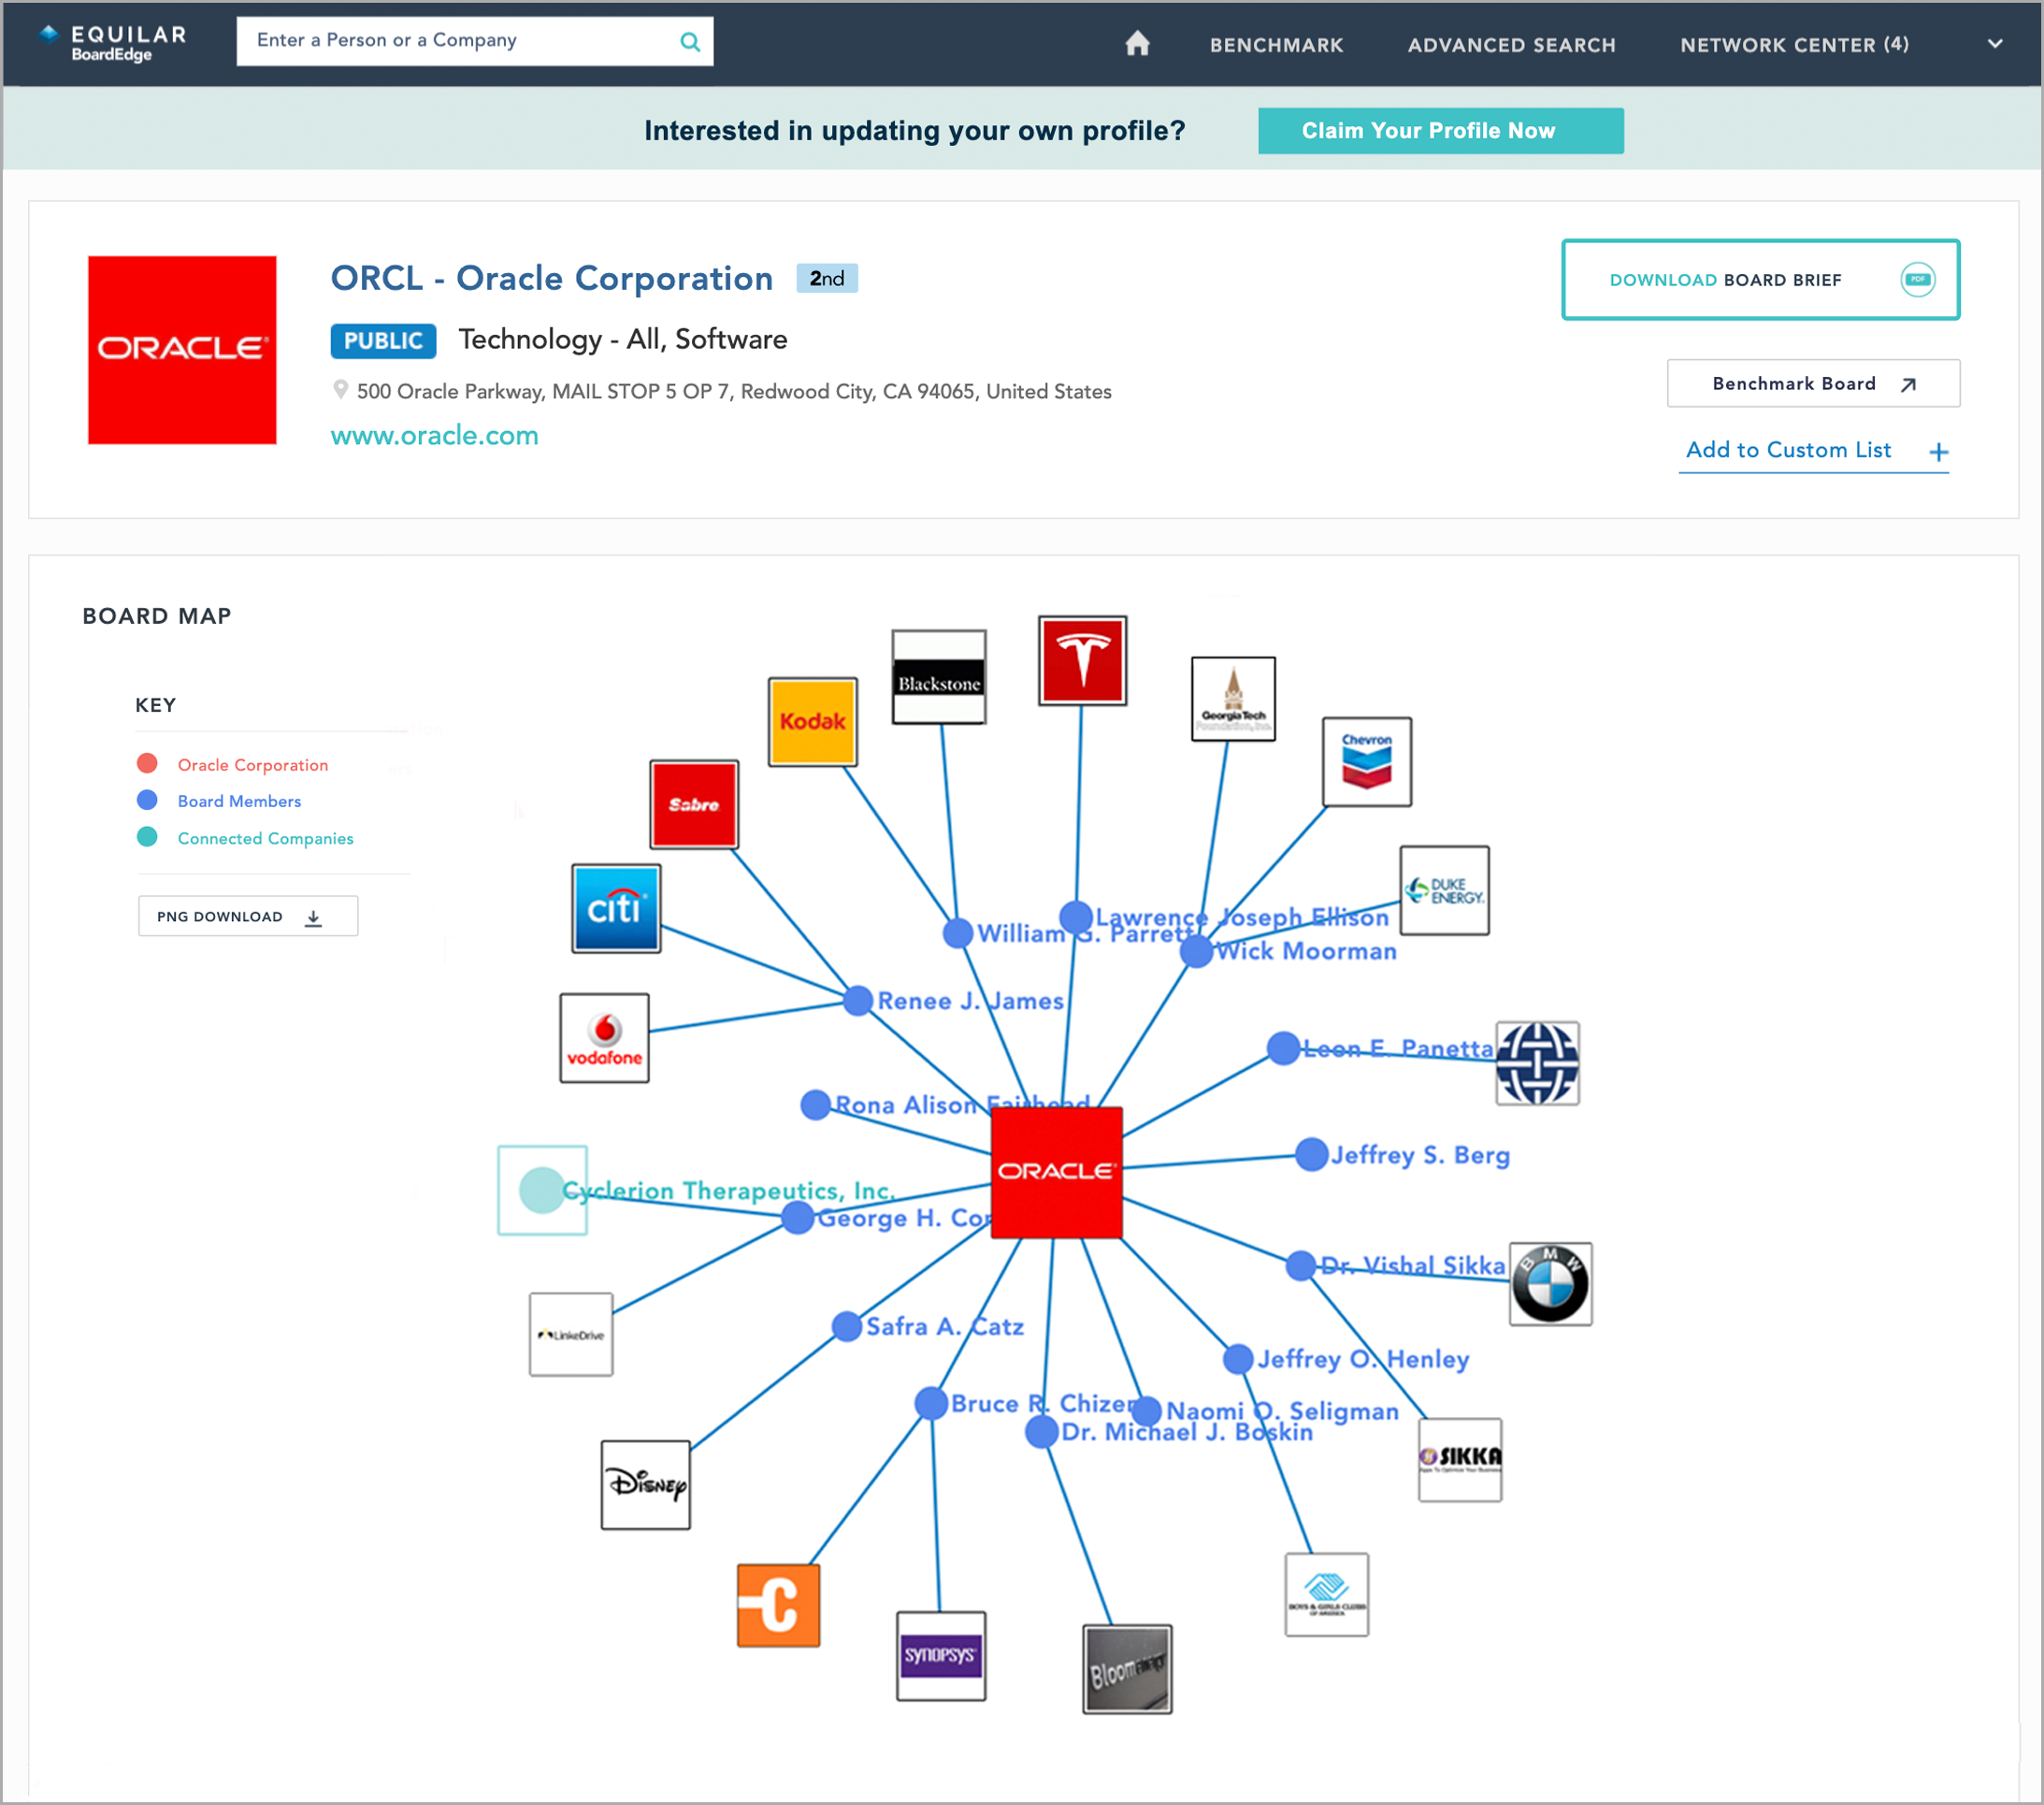
Task: Click the BMW logo node
Action: (x=1550, y=1285)
